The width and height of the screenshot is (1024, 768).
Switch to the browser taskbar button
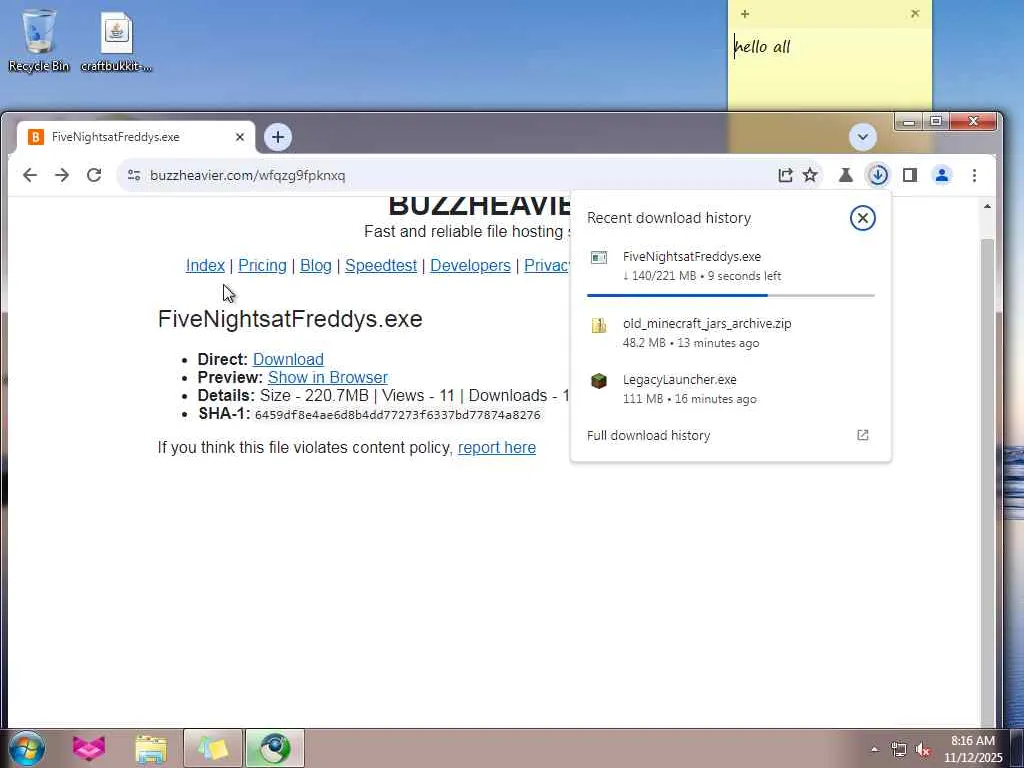275,748
